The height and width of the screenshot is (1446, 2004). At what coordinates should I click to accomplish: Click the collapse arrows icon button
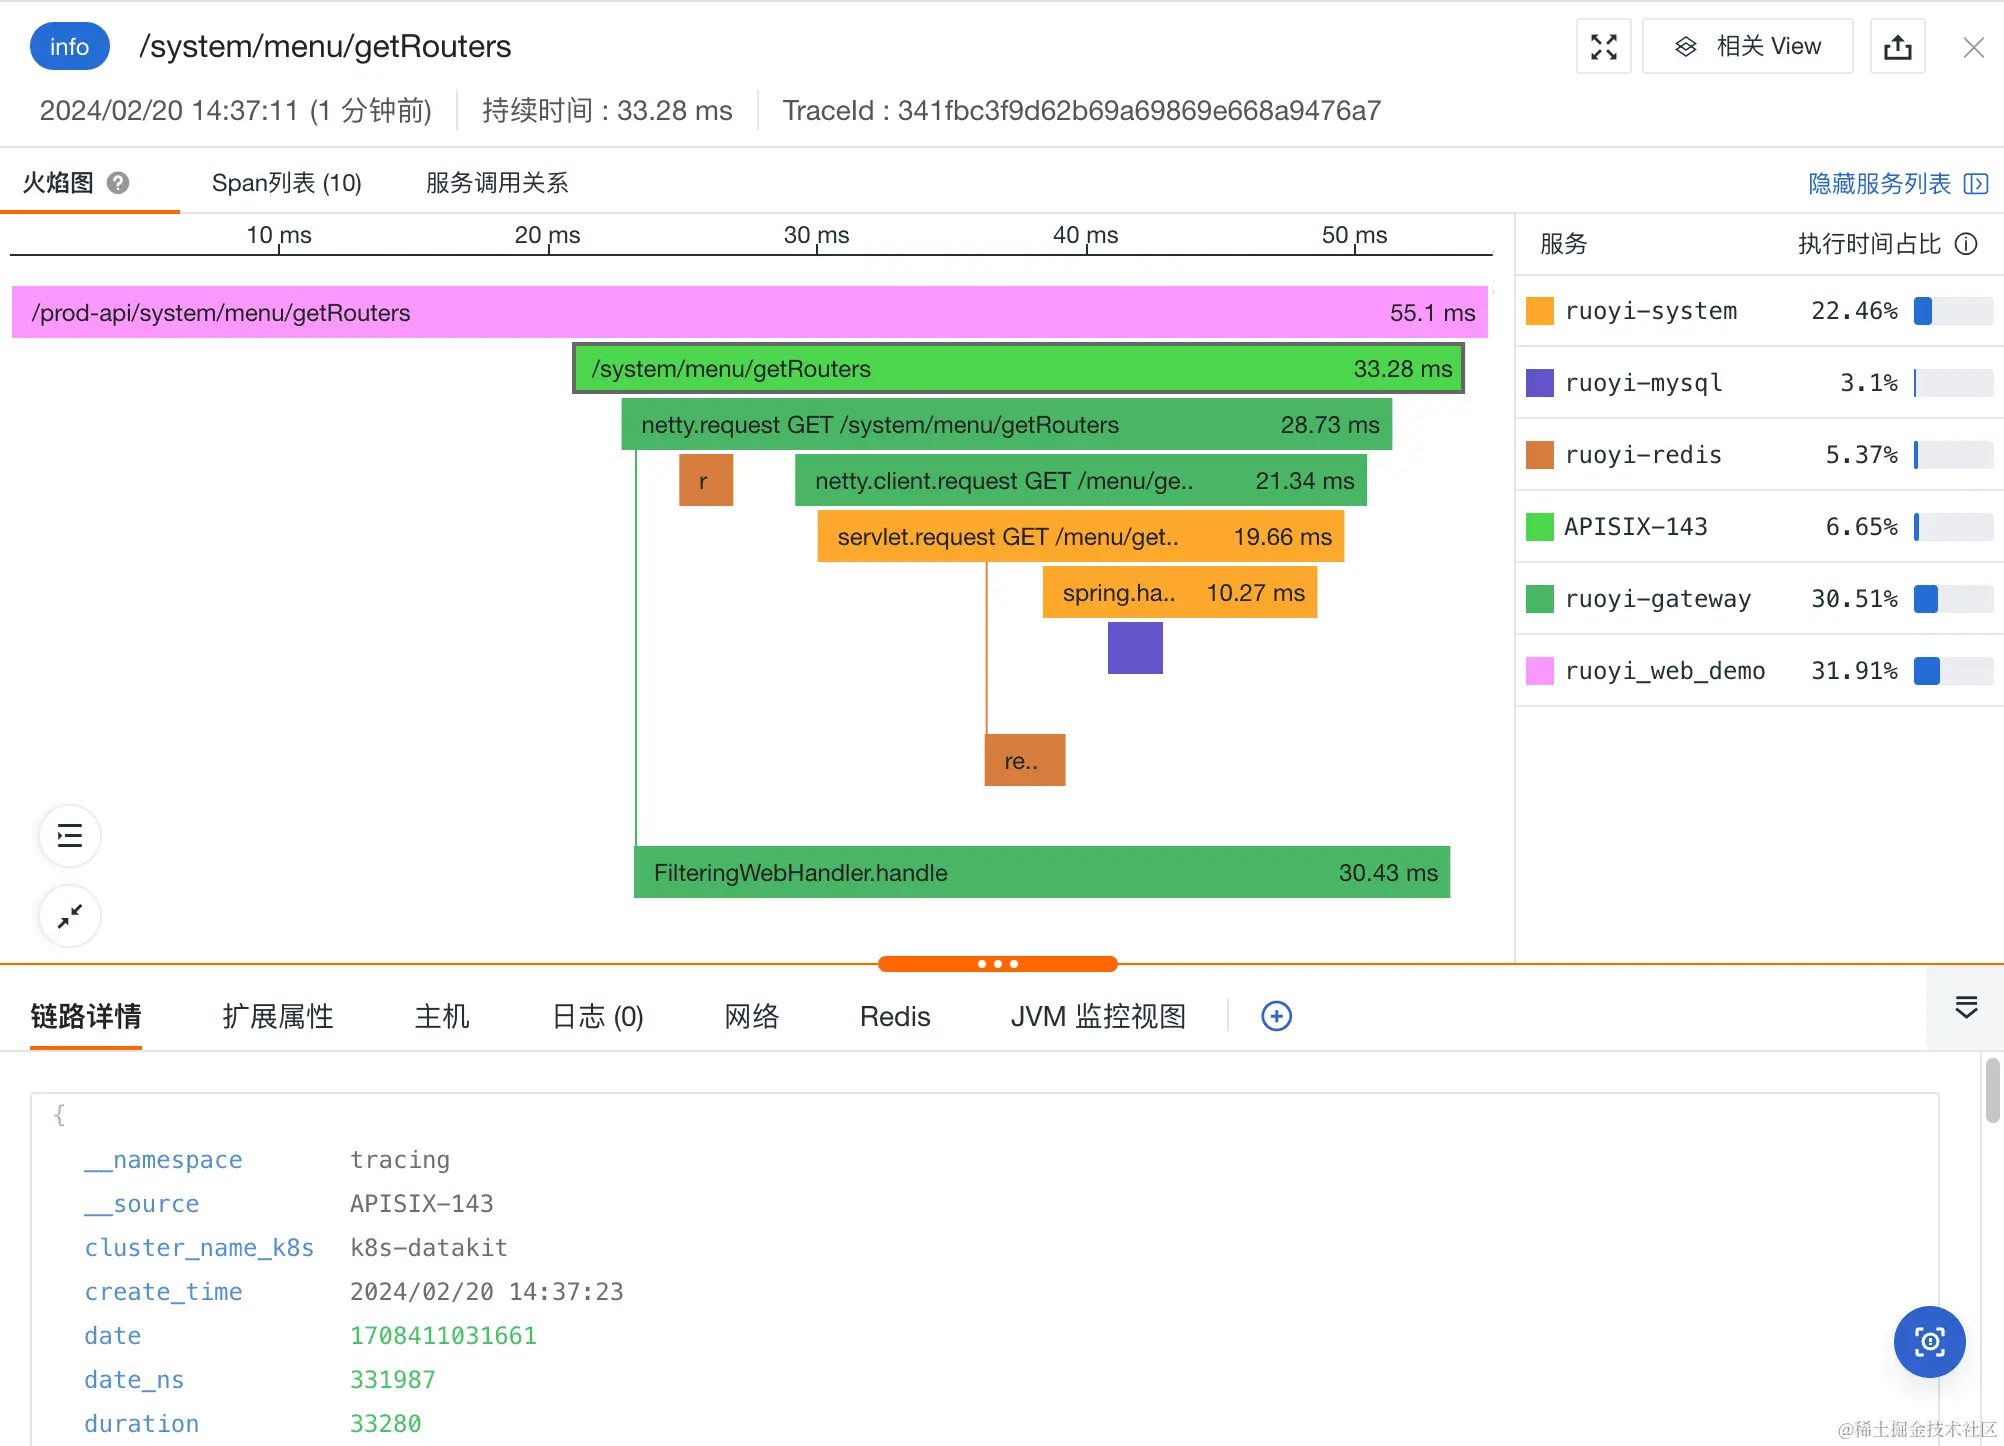[x=70, y=915]
